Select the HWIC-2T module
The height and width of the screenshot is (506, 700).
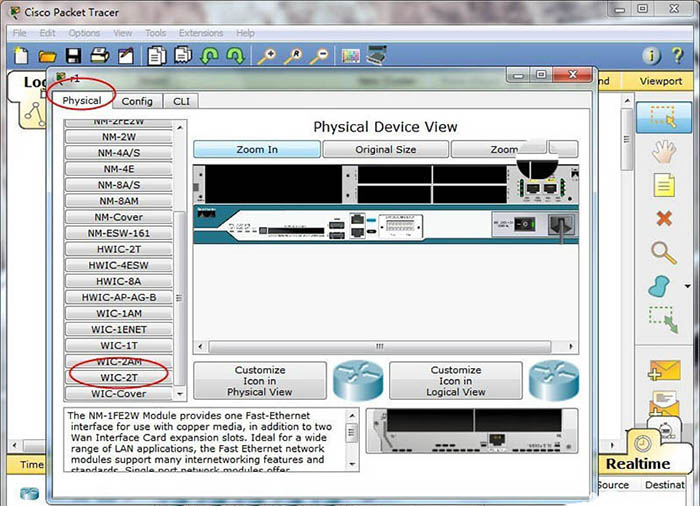[119, 249]
